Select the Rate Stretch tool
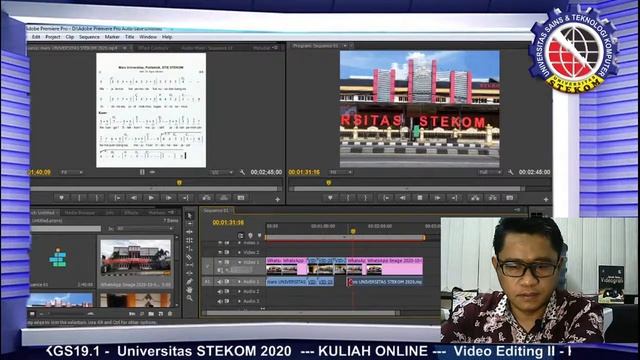 [189, 249]
